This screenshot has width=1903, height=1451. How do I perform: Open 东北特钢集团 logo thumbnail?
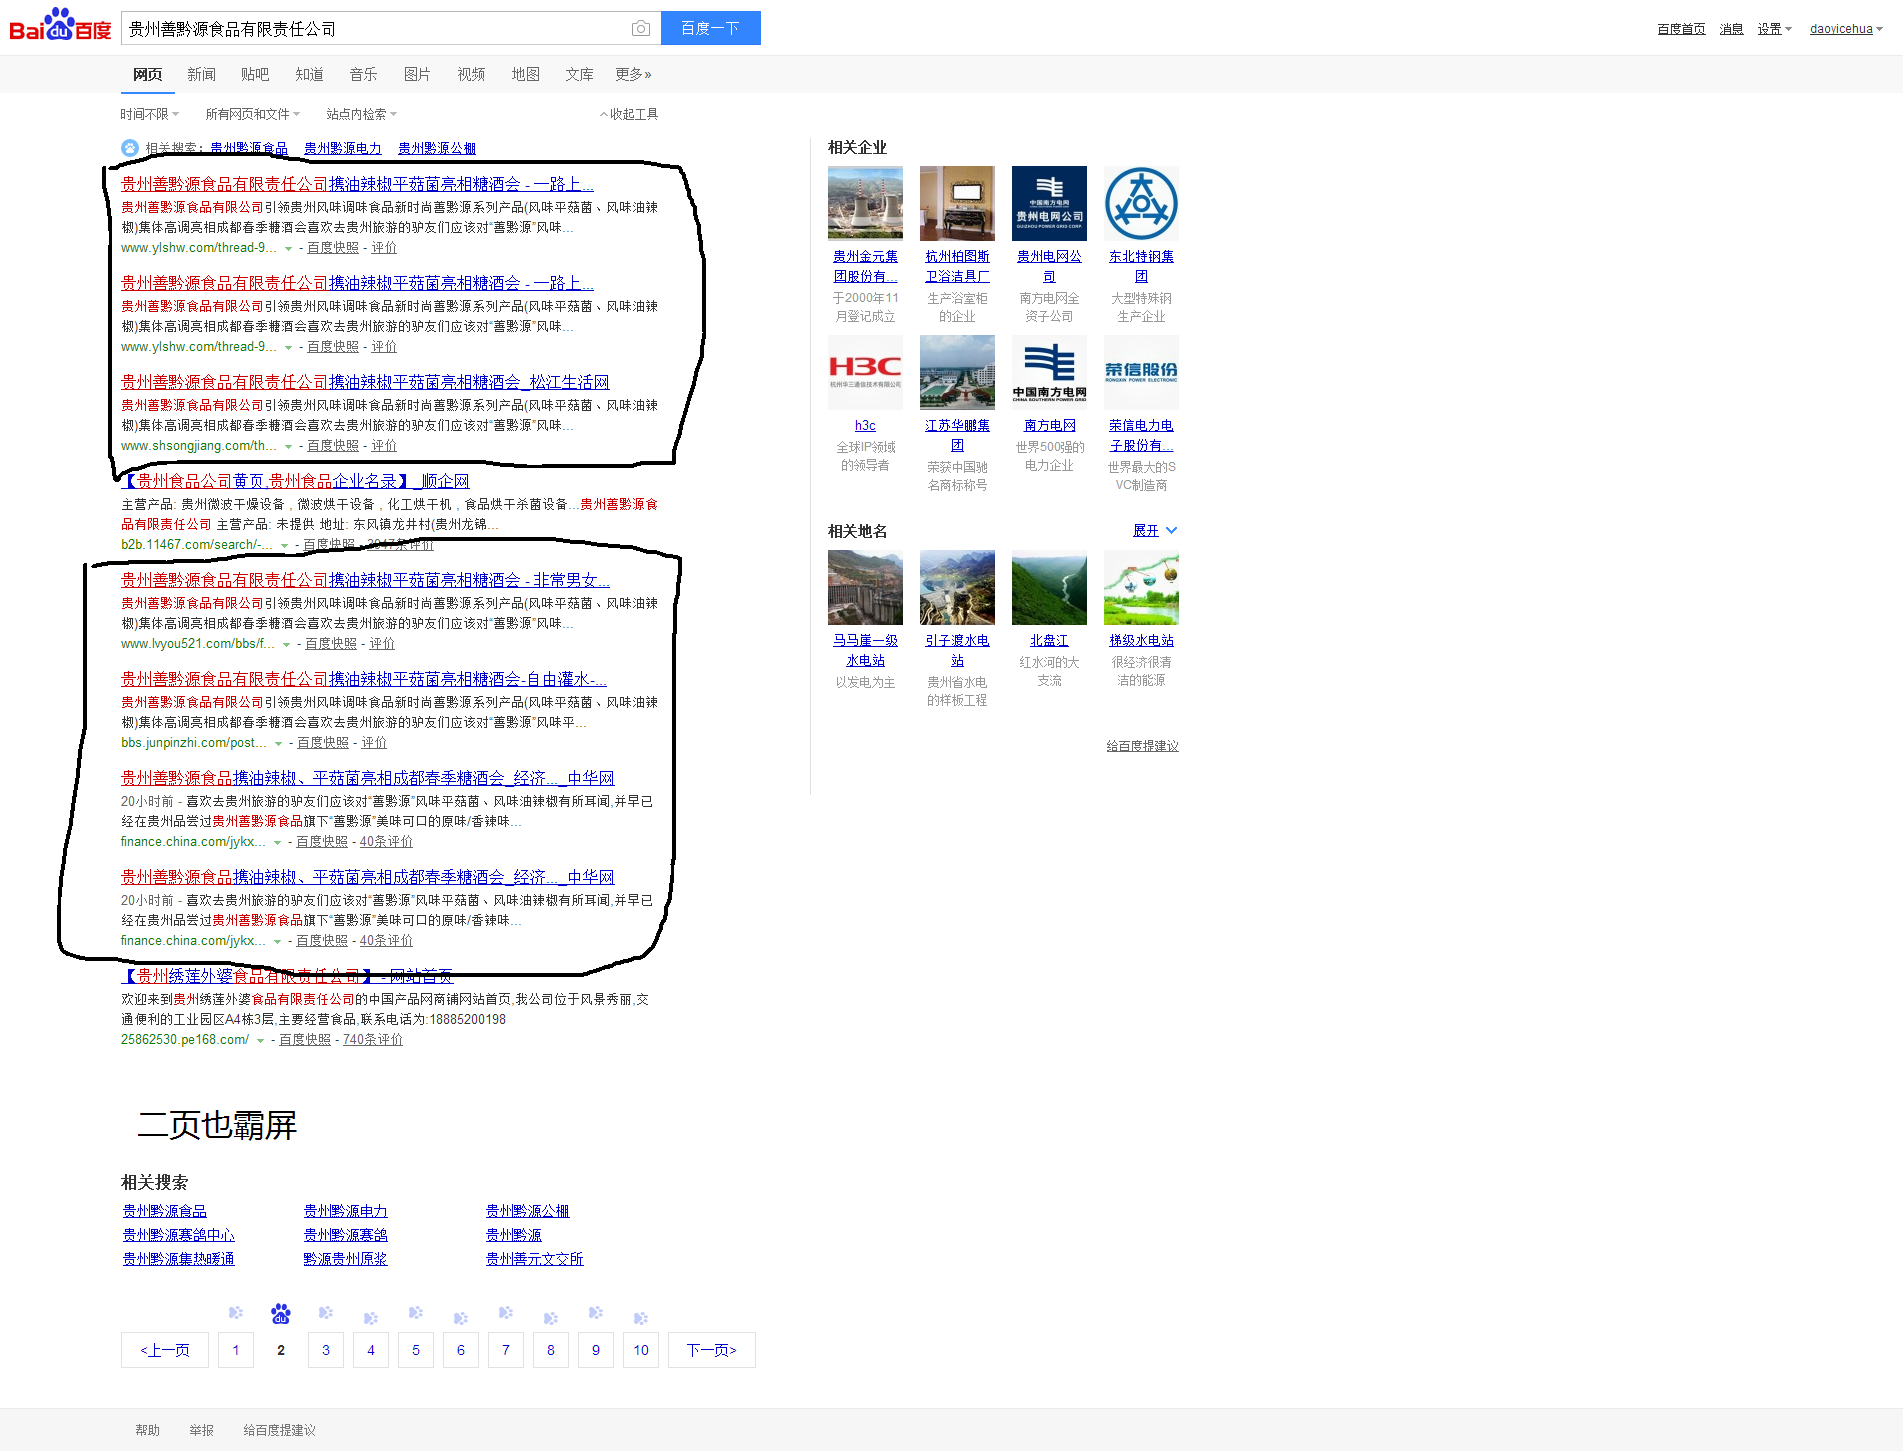(x=1141, y=203)
